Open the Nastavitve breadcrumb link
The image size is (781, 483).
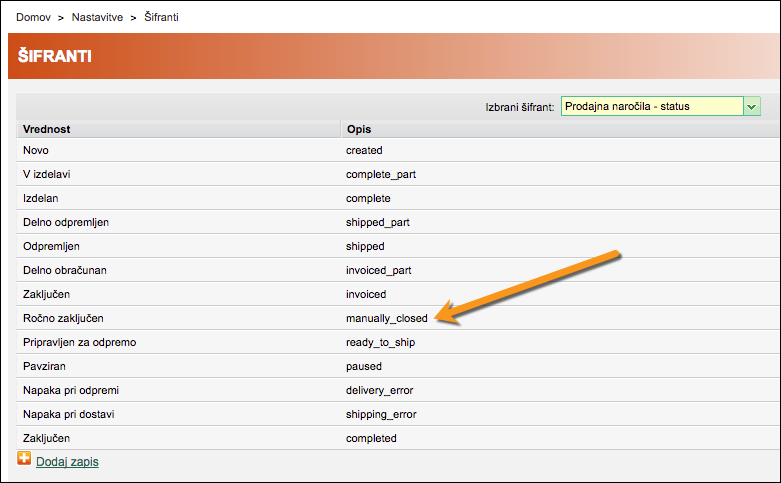(x=97, y=17)
